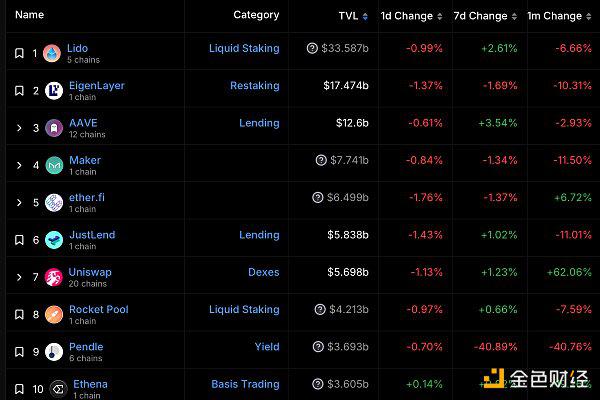Sort by the 7d Change column header
Viewport: 600px width, 400px height.
(x=485, y=16)
